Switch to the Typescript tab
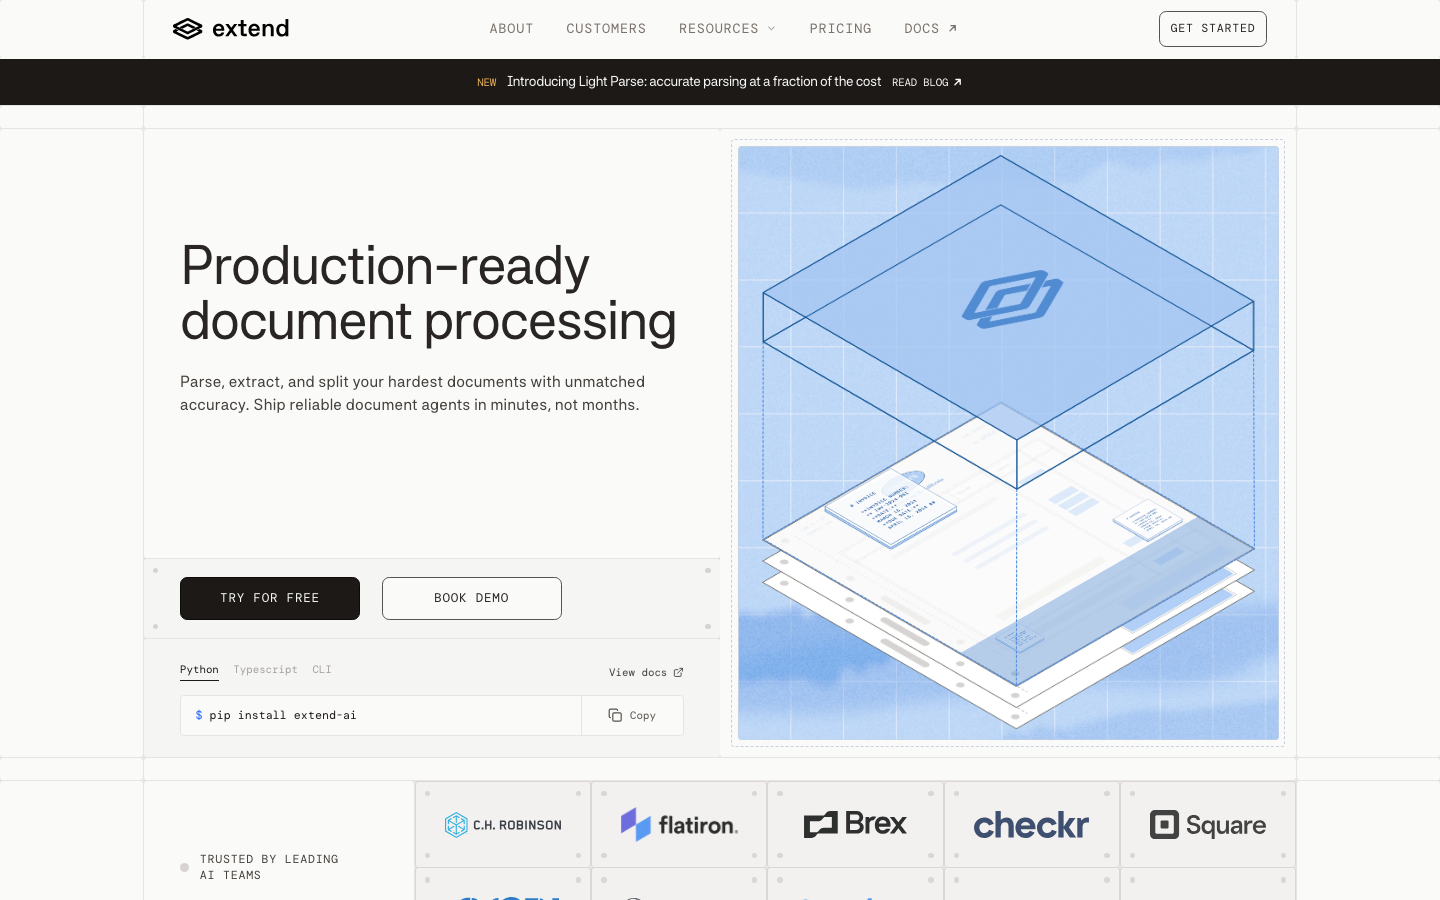Image resolution: width=1440 pixels, height=900 pixels. point(265,670)
